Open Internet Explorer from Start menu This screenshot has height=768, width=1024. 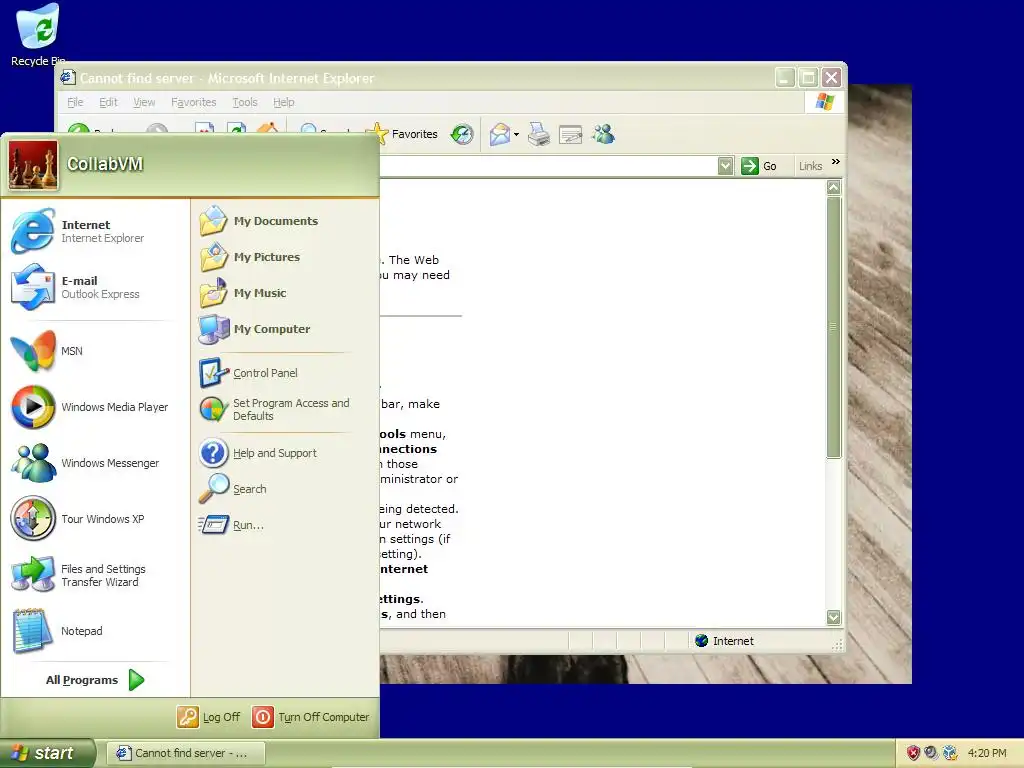coord(95,231)
